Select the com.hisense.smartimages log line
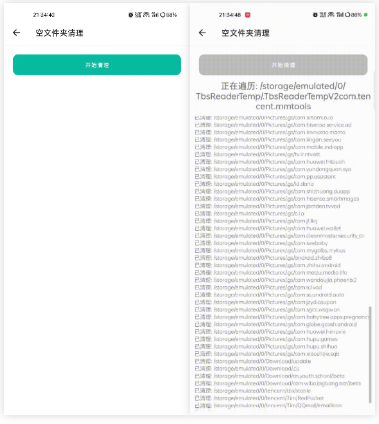379x424 pixels. (x=277, y=199)
